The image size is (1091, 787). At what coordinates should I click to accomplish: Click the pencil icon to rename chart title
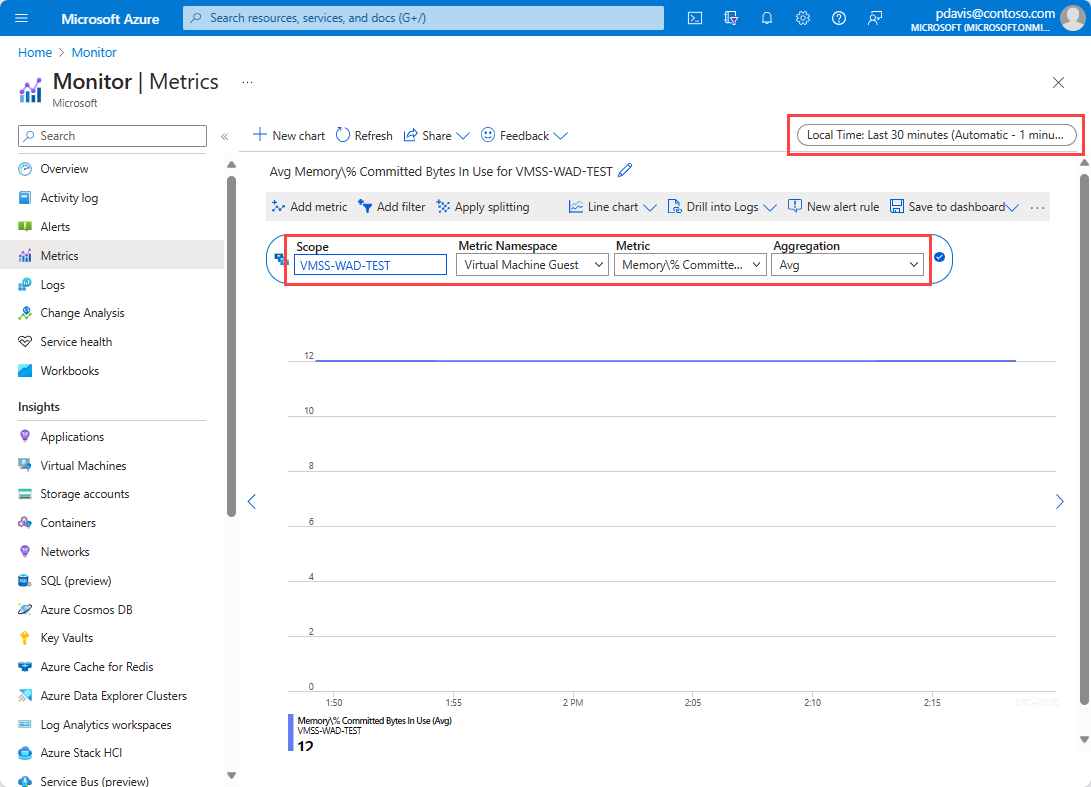[626, 171]
